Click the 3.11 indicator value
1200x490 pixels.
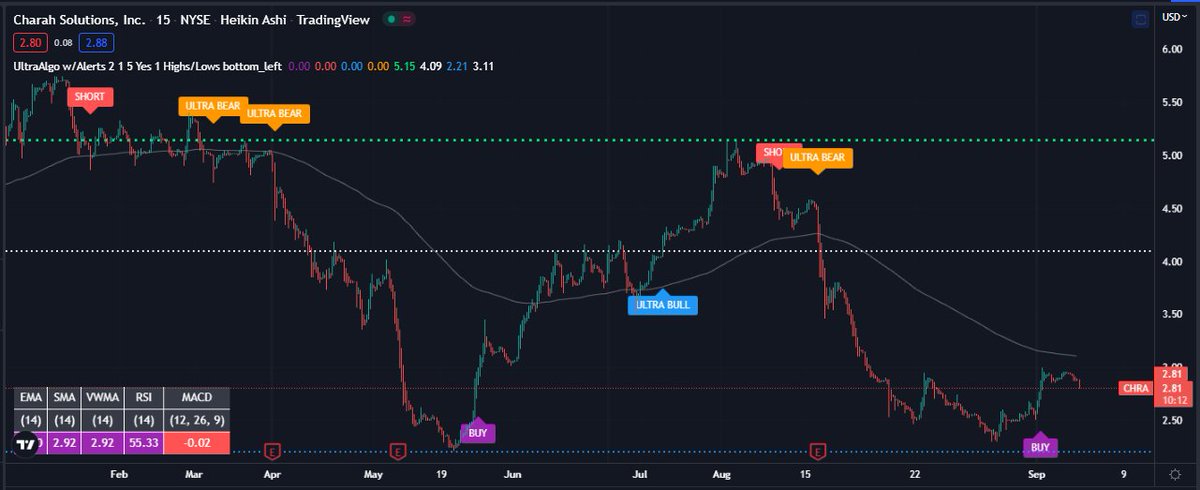click(x=485, y=66)
